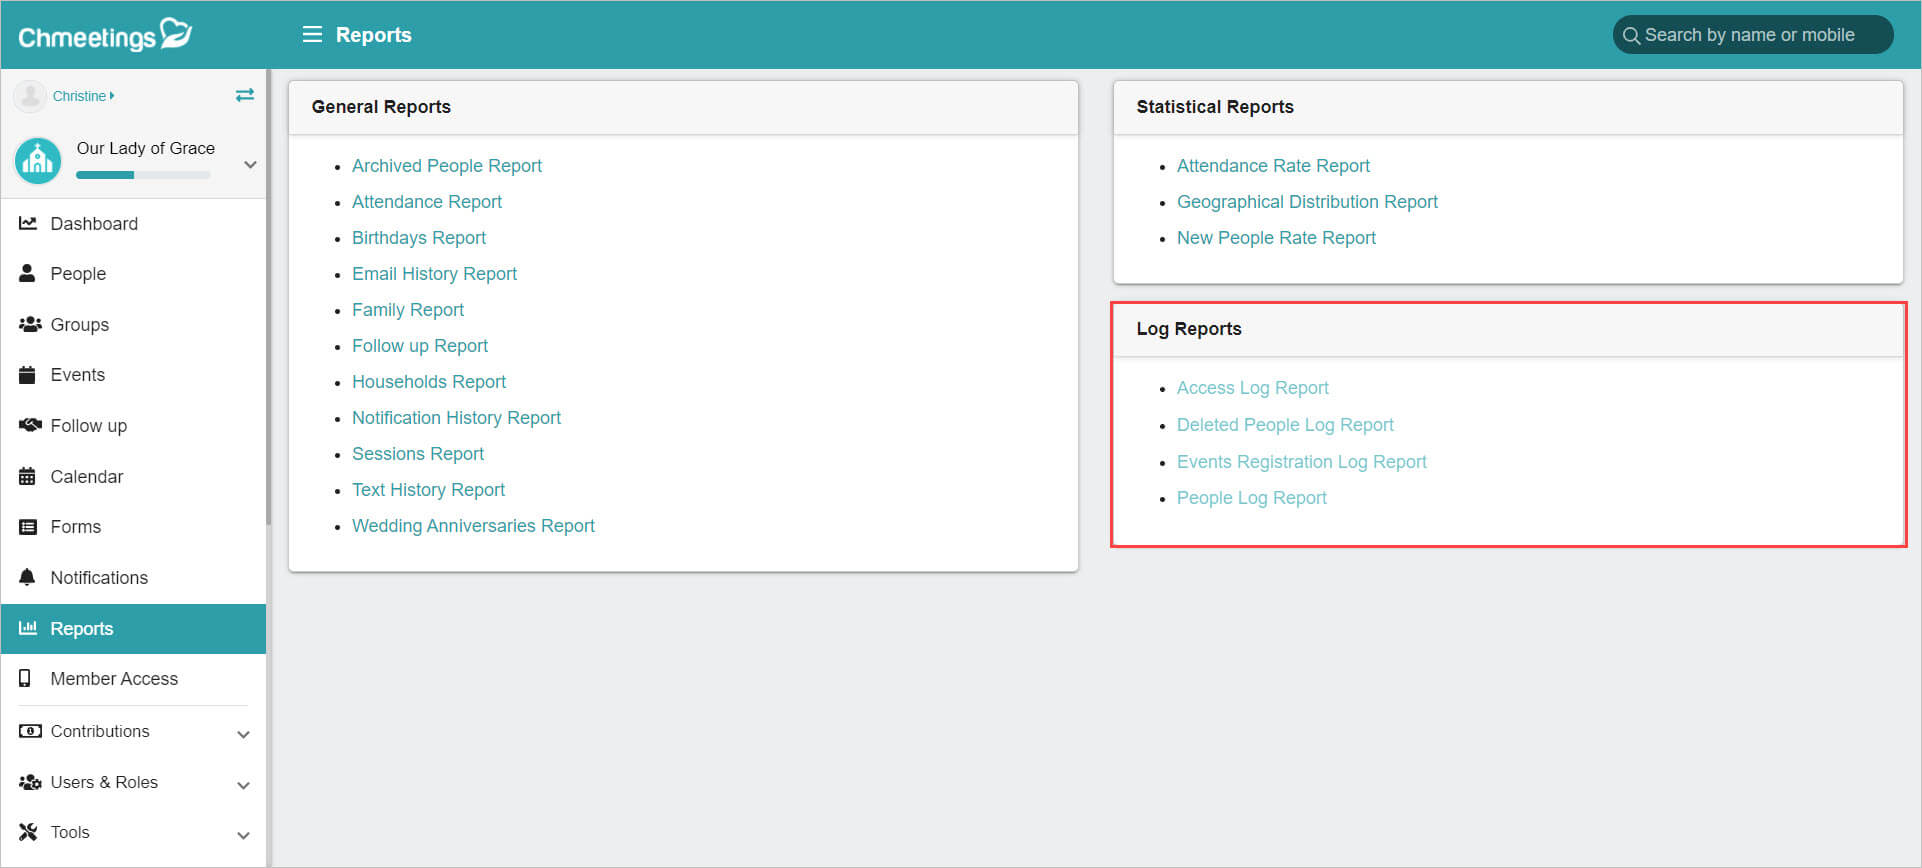Open Groups menu item
The image size is (1922, 868).
coord(134,324)
